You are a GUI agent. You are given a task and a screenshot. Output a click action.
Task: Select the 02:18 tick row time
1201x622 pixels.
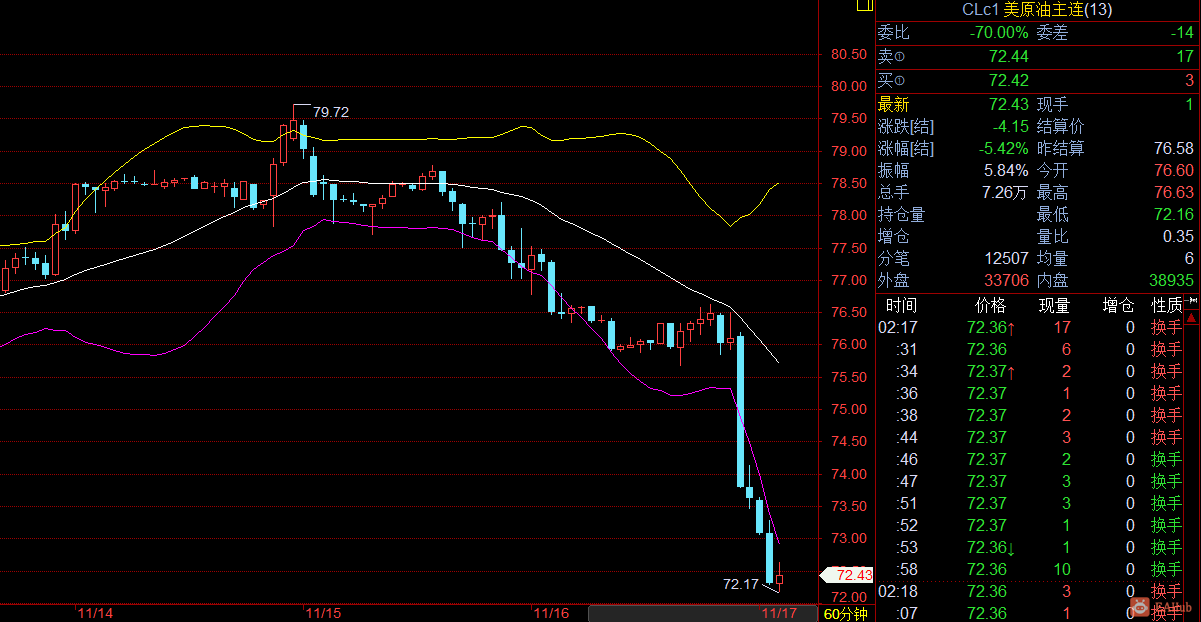click(x=899, y=591)
